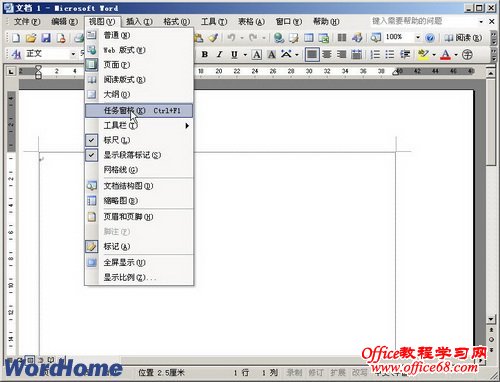This screenshot has width=500, height=382.
Task: Click the Microsoft Word Help question icon
Action: tap(430, 38)
